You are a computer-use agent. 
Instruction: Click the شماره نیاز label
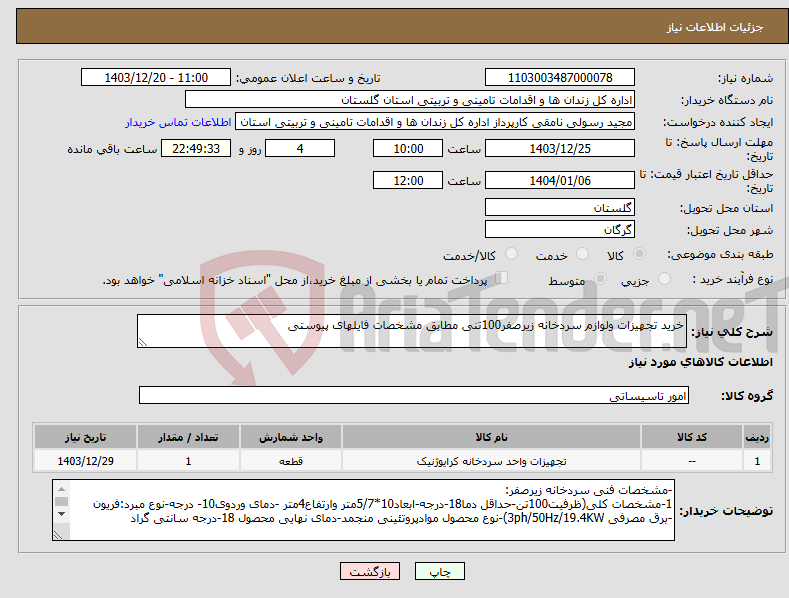click(745, 78)
